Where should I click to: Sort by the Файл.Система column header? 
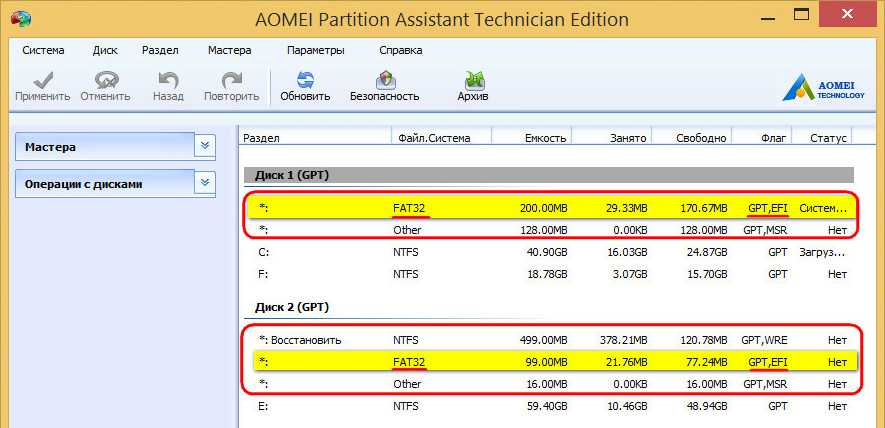click(433, 138)
